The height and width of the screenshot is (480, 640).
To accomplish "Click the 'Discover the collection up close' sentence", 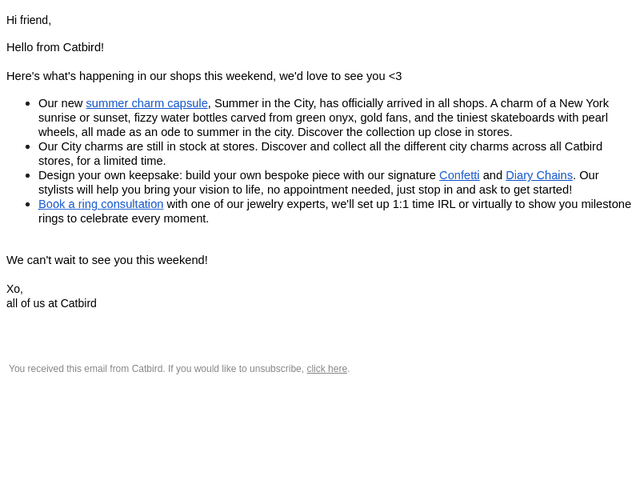I will pos(405,132).
